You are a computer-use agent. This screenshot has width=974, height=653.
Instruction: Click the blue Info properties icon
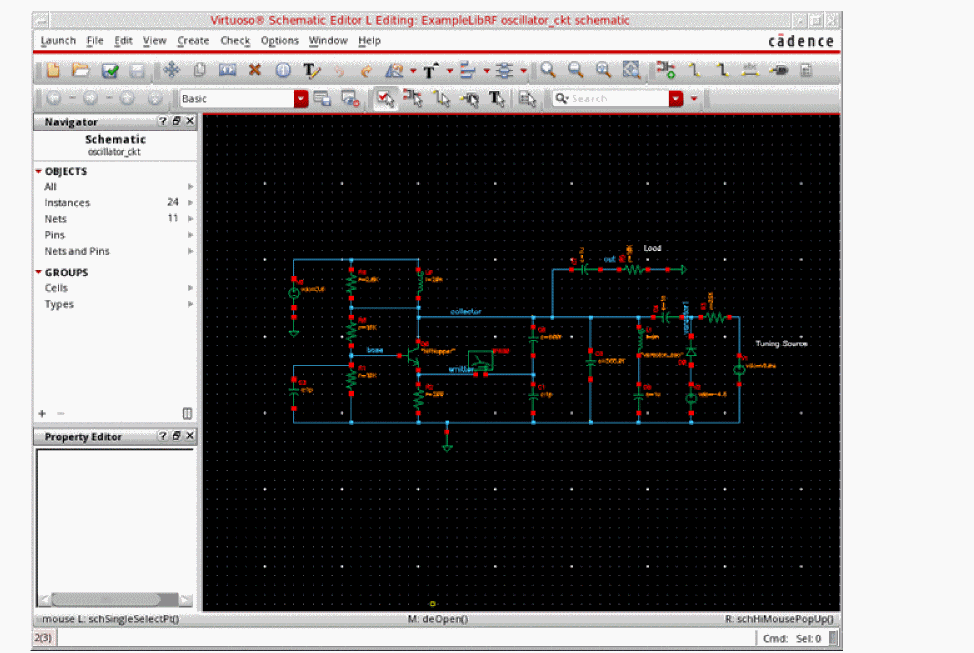[283, 70]
